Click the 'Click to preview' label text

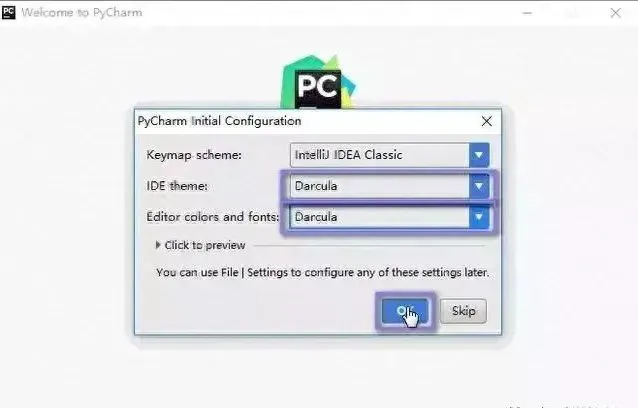click(205, 245)
